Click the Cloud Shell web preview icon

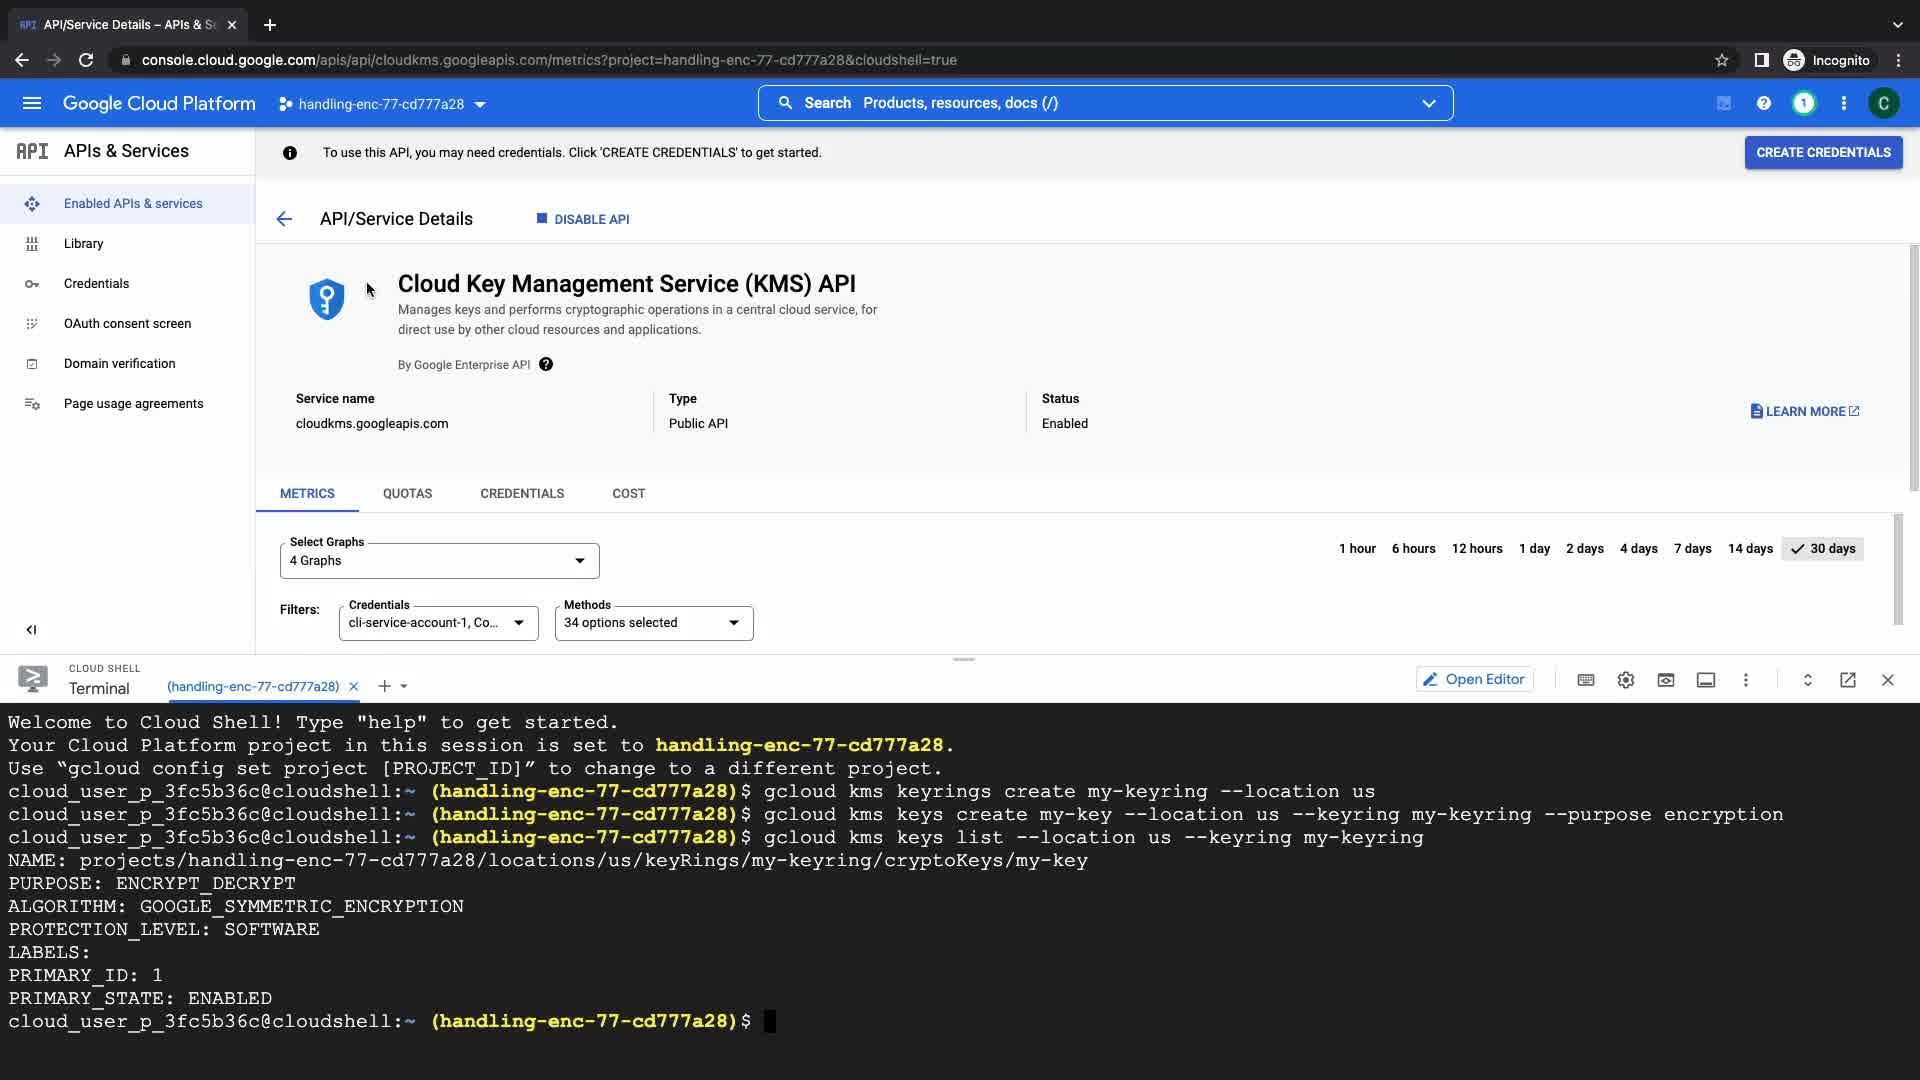click(x=1665, y=680)
